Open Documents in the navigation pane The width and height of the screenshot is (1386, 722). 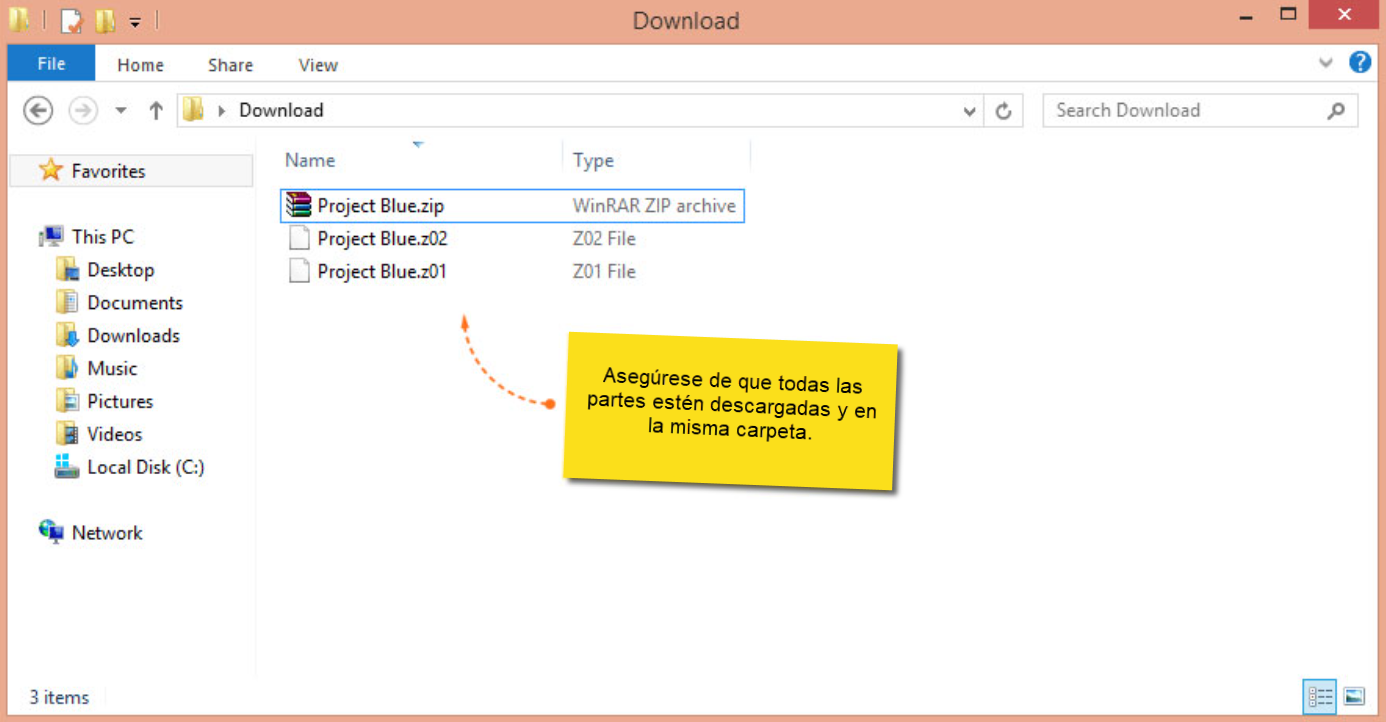(x=135, y=303)
